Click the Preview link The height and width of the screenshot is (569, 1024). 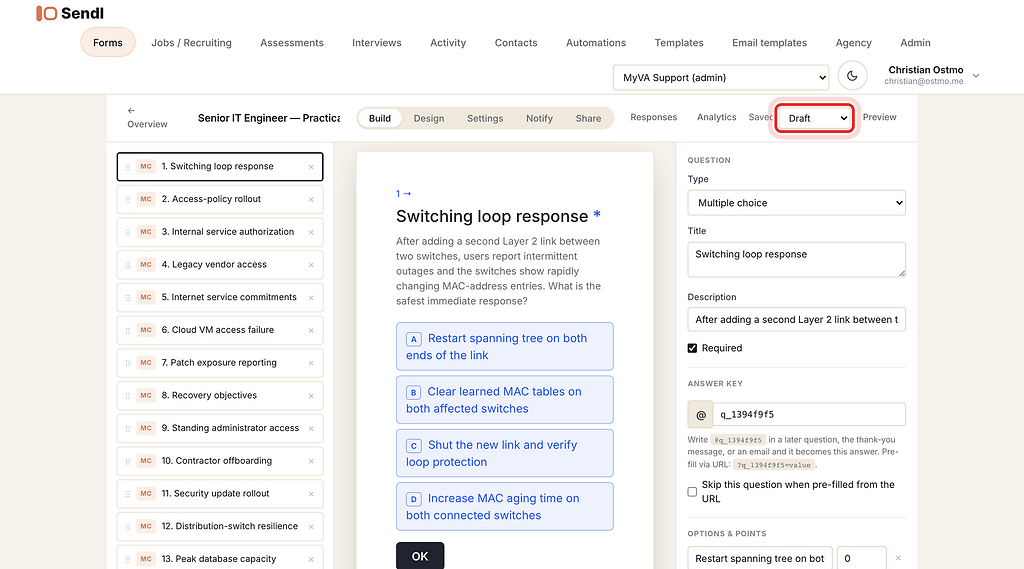(x=880, y=117)
